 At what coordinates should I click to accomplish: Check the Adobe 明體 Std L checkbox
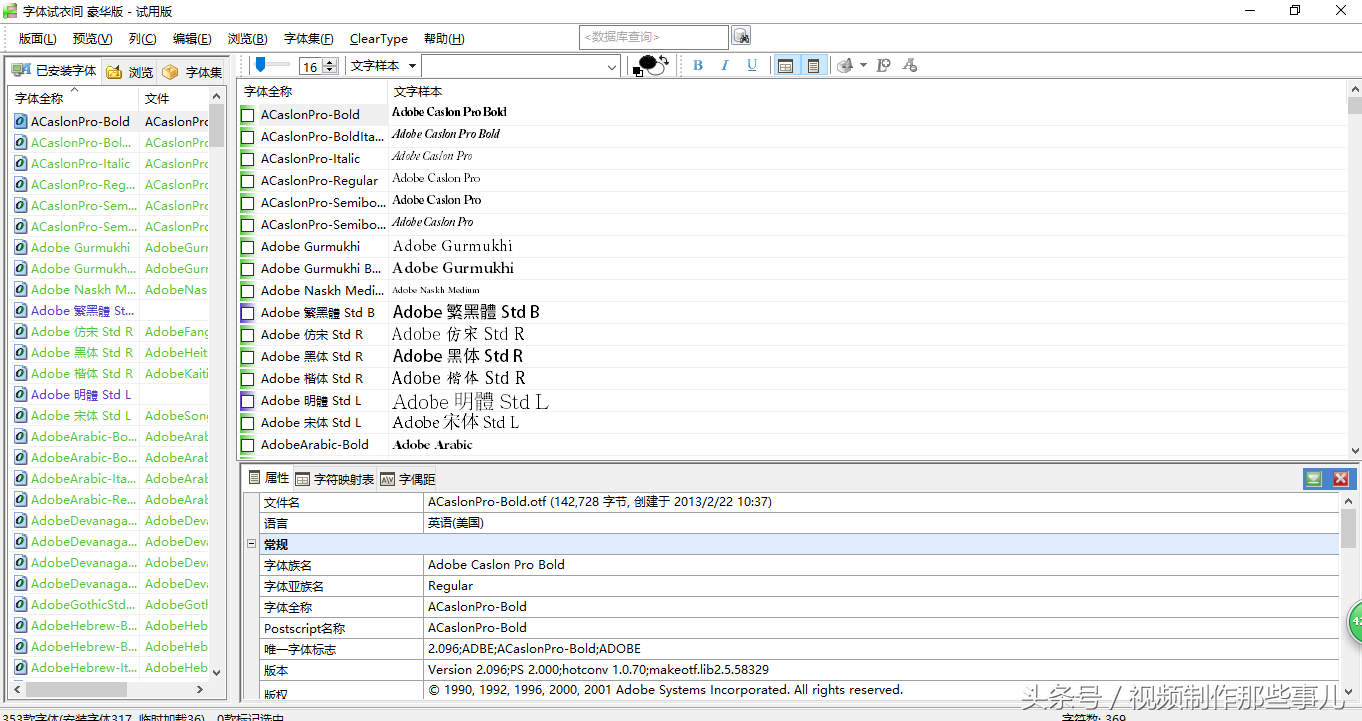(248, 401)
